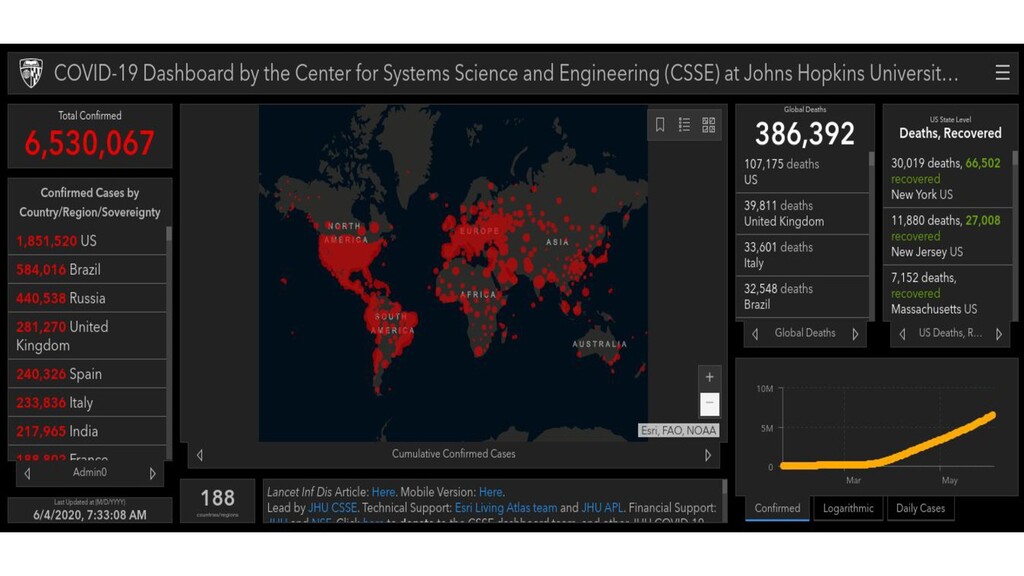The height and width of the screenshot is (576, 1024).
Task: Click the 32,548 deaths Brazil entry
Action: click(803, 296)
